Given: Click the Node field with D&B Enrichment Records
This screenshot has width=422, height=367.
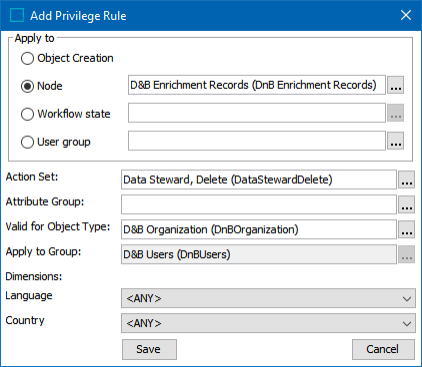Looking at the screenshot, I should (257, 85).
